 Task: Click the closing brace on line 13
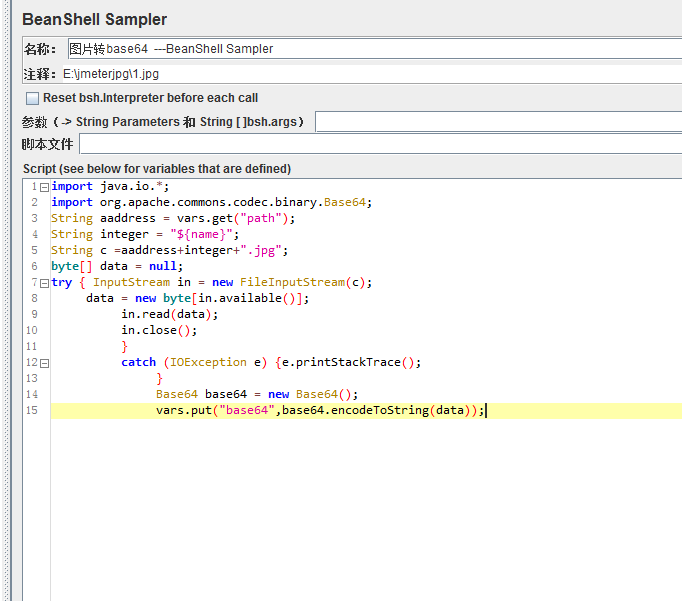coord(159,379)
